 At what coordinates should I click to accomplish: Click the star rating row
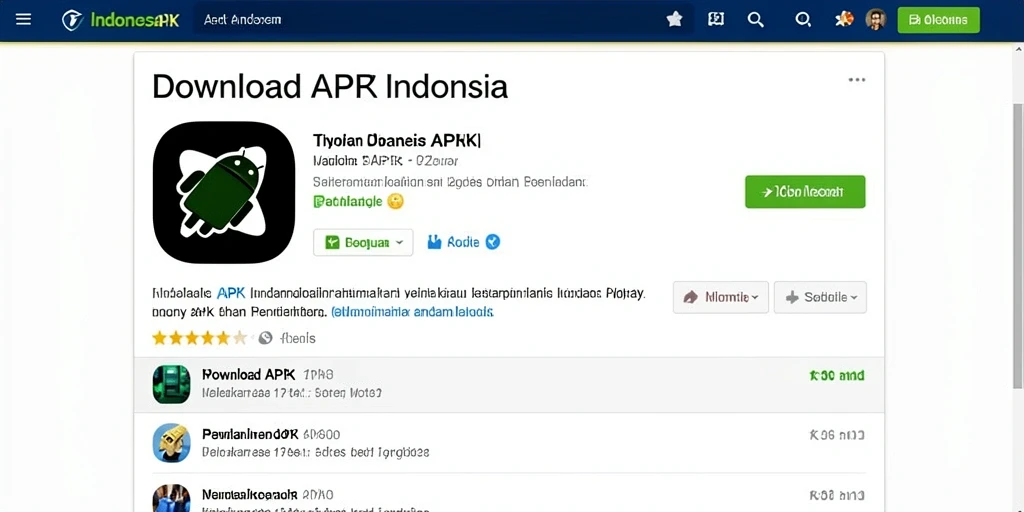(199, 338)
